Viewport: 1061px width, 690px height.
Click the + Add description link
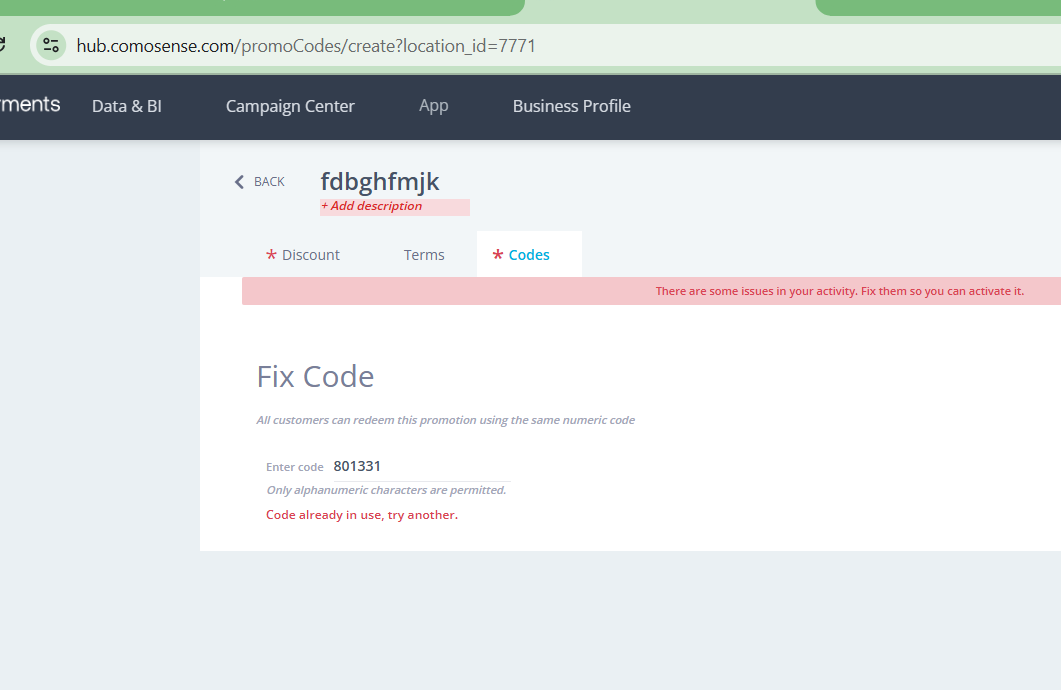click(371, 206)
